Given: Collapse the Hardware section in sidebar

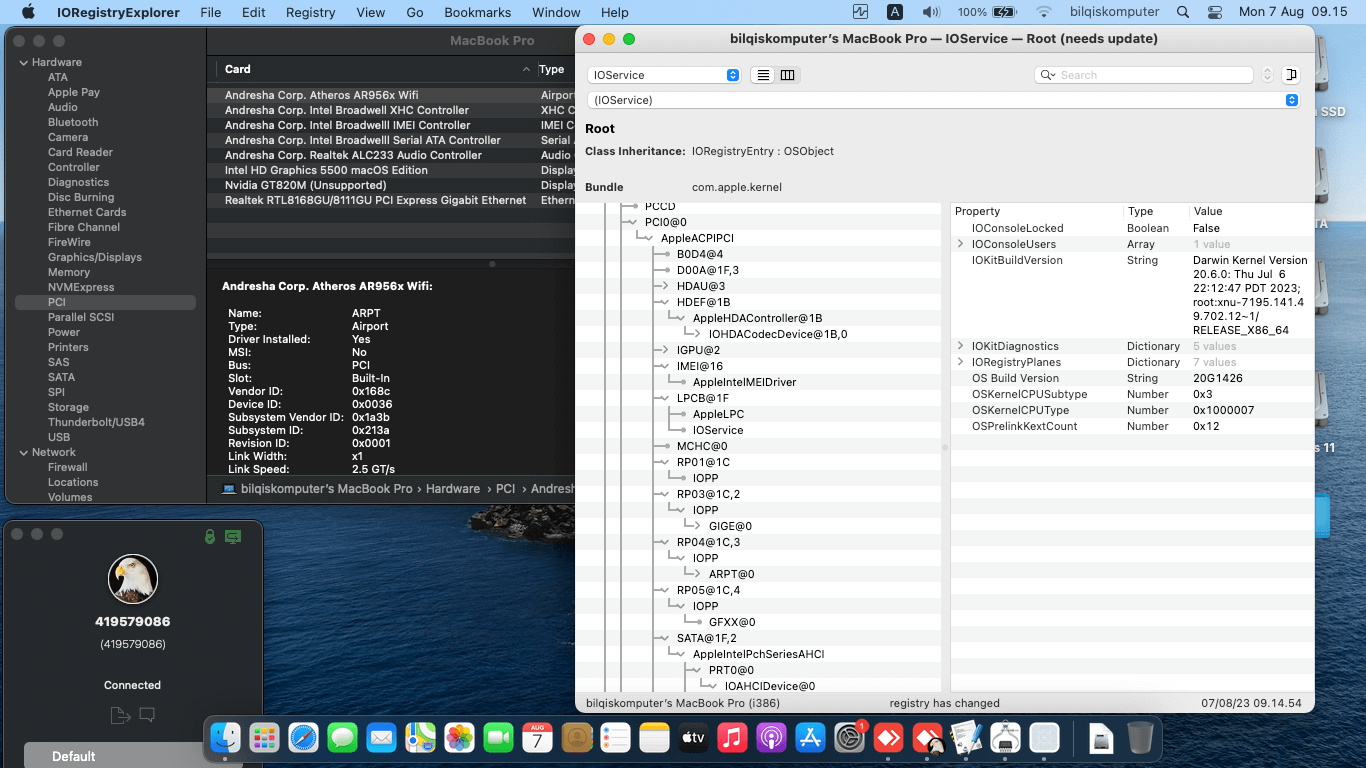Looking at the screenshot, I should point(23,62).
